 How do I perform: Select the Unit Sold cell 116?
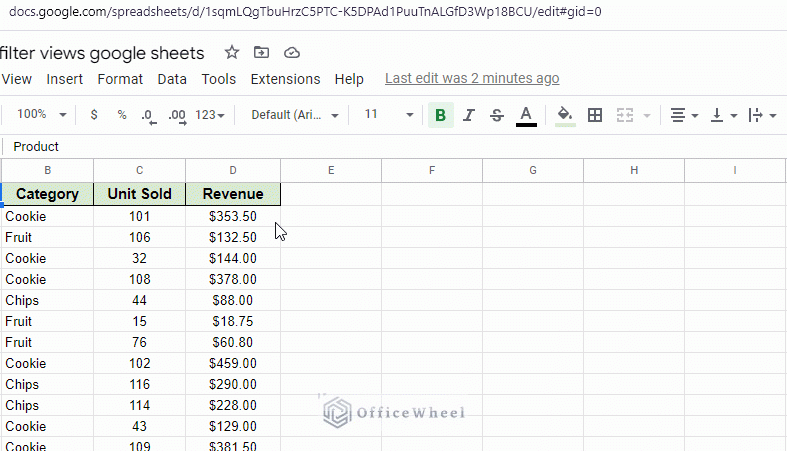(x=140, y=384)
